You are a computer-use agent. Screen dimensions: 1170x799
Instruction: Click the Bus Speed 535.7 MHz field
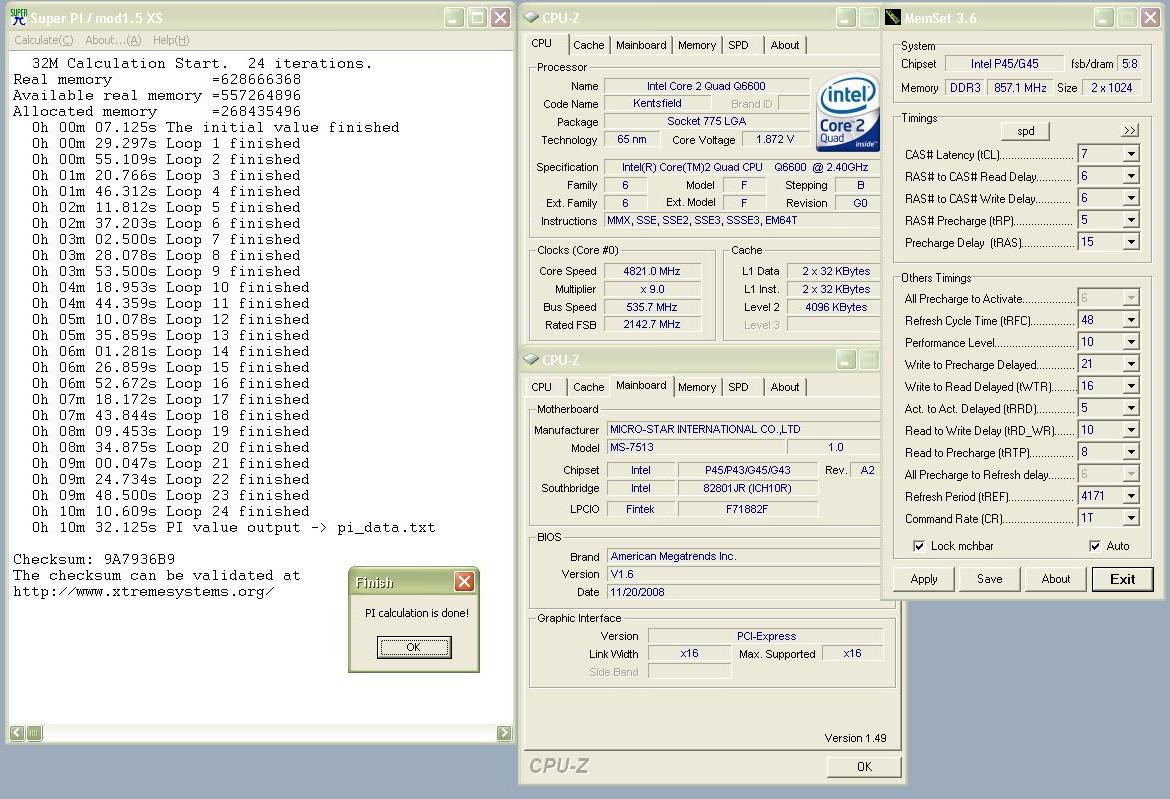click(652, 307)
